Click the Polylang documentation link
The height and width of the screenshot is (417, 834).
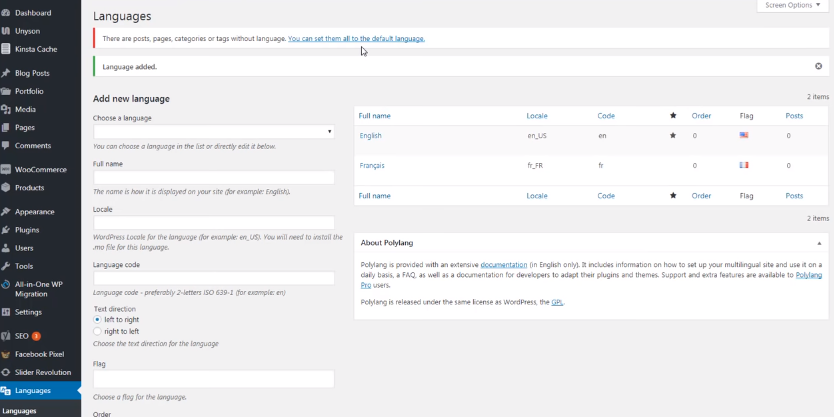[x=504, y=264]
